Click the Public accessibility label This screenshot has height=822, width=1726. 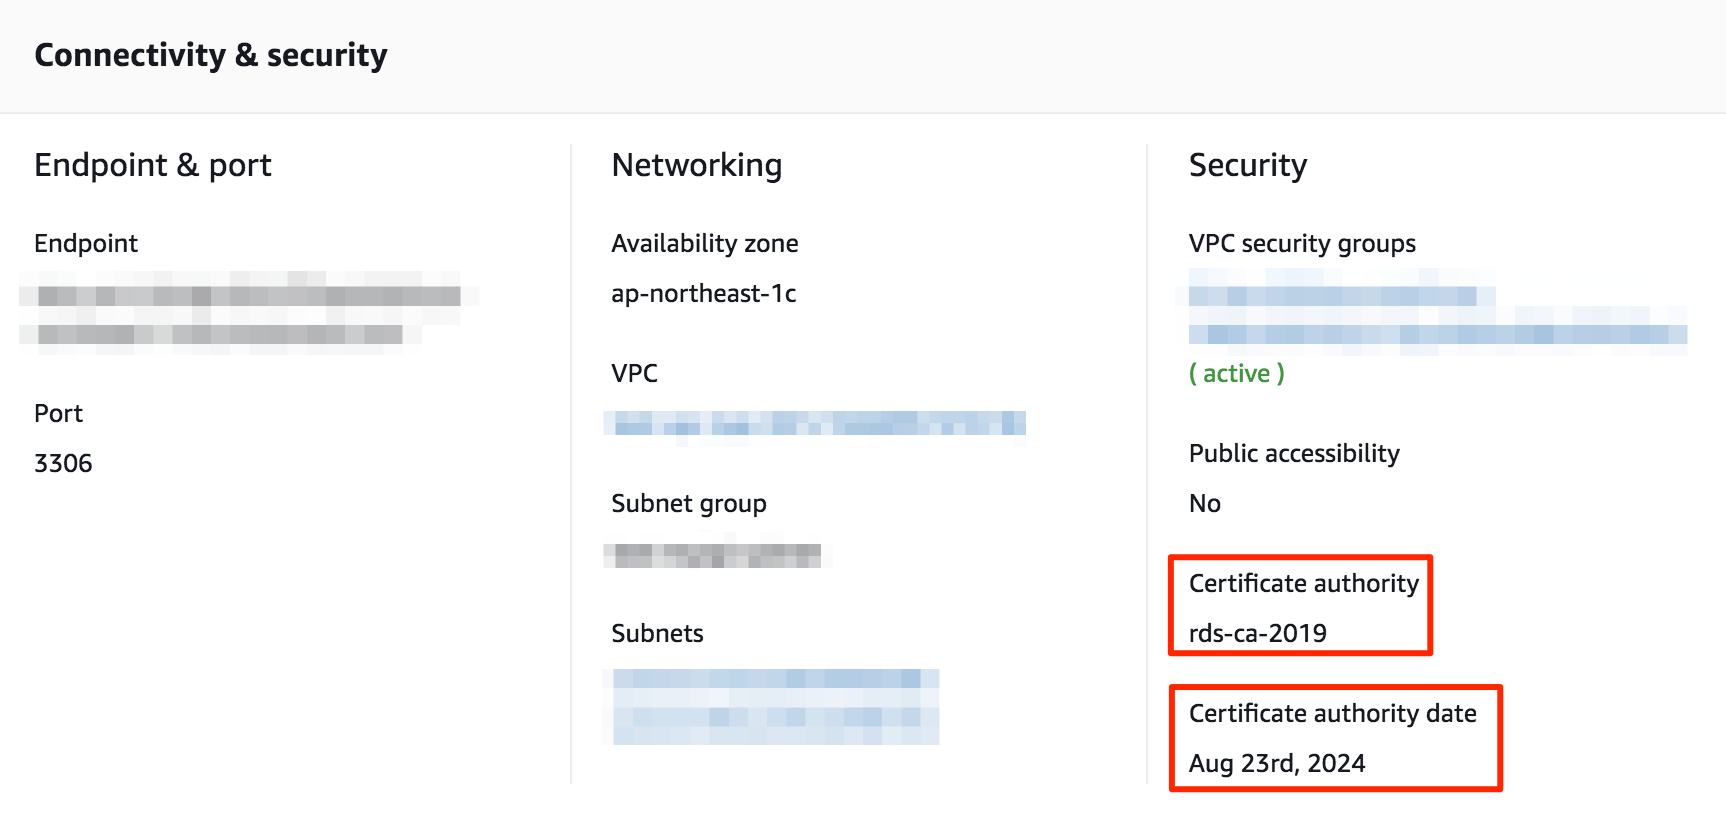click(1294, 453)
